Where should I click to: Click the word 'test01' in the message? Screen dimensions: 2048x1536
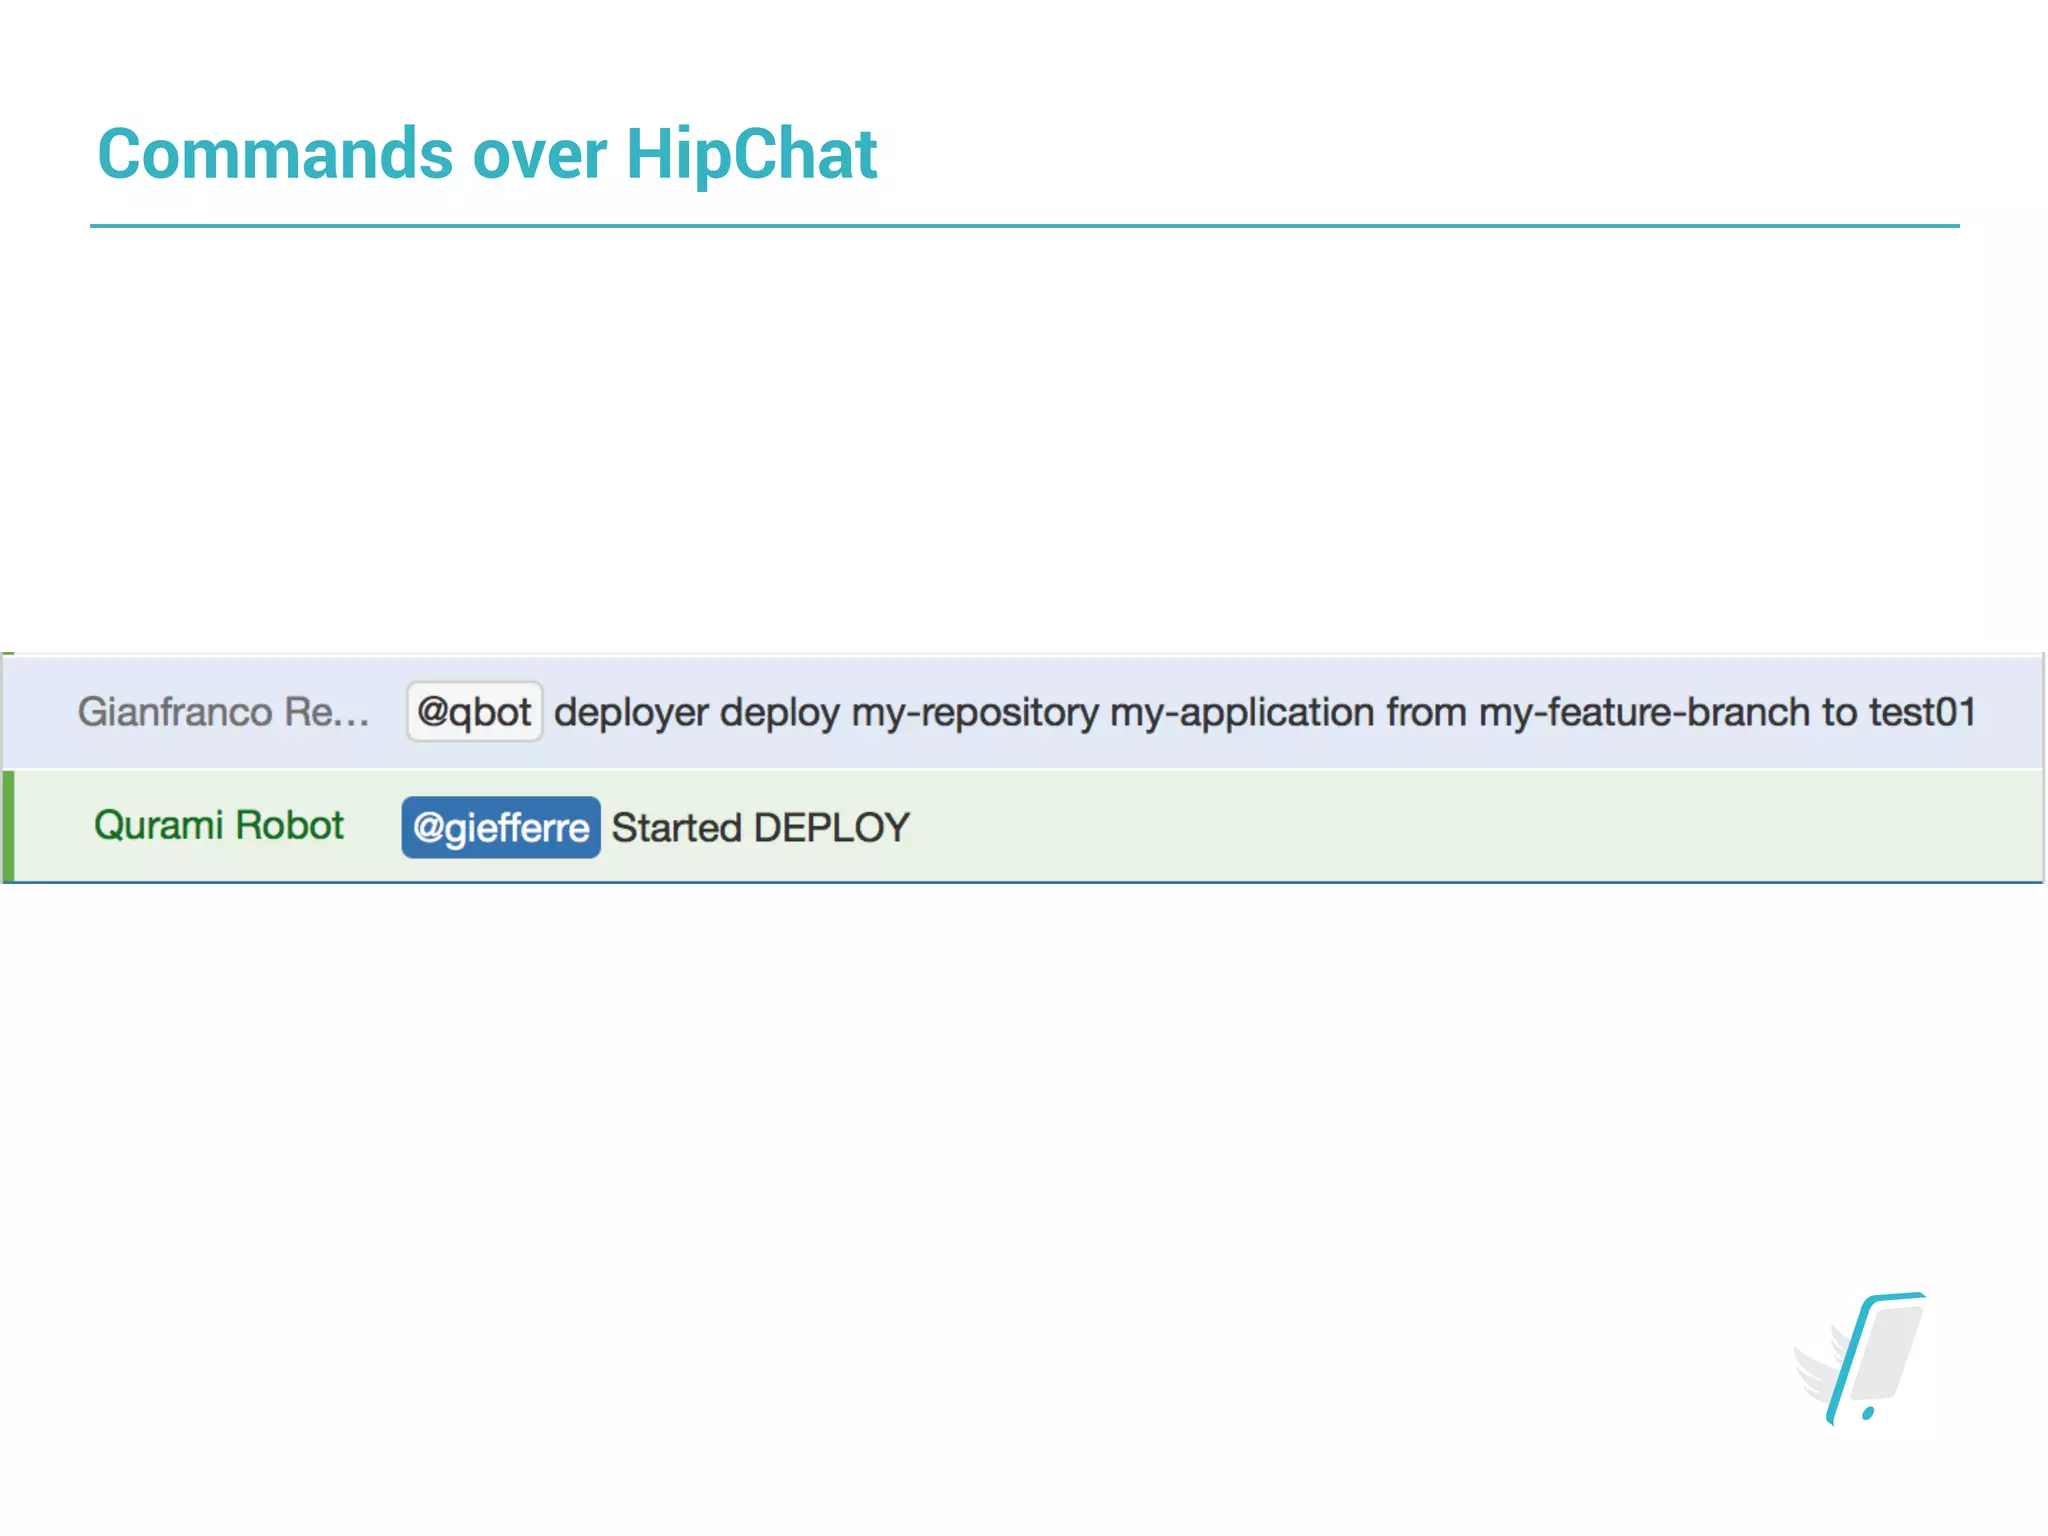pyautogui.click(x=1922, y=712)
